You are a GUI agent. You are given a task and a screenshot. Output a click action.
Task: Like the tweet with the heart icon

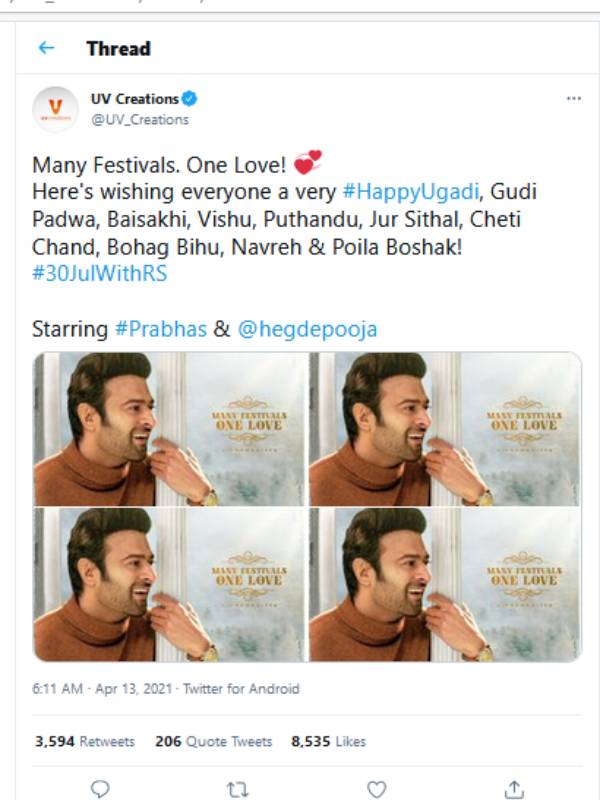[376, 789]
